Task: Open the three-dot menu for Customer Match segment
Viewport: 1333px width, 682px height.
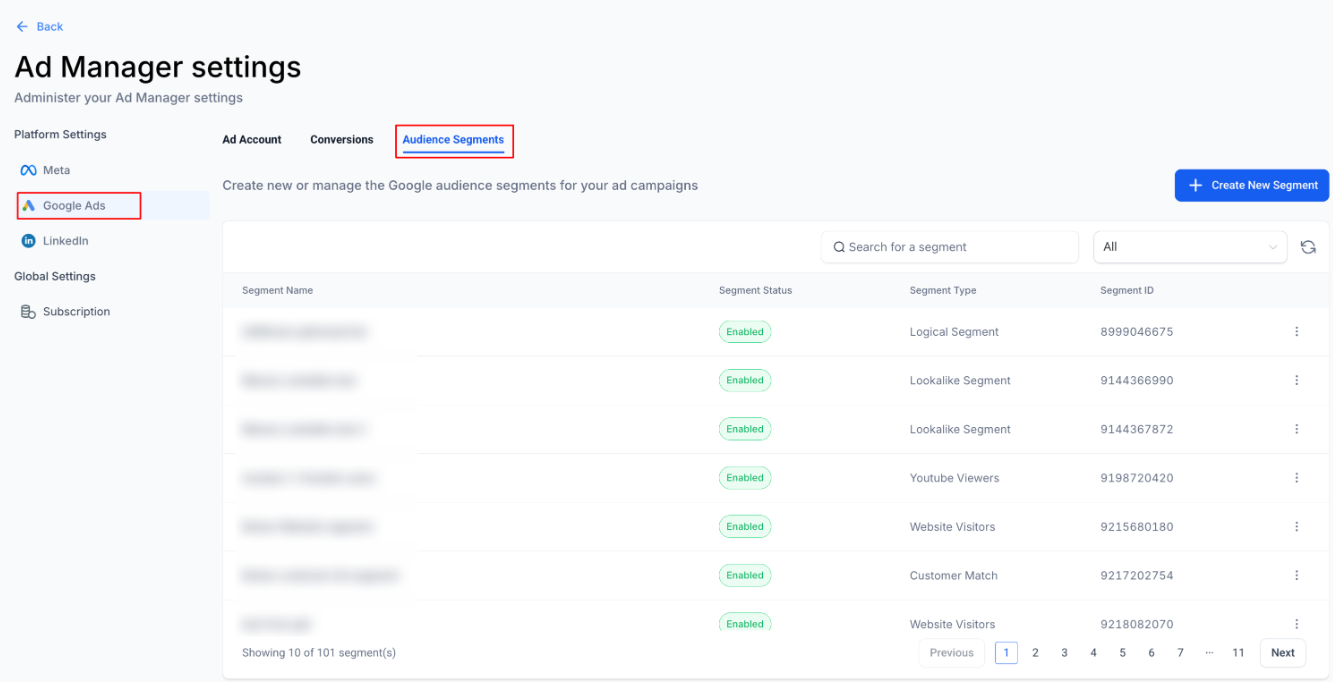Action: tap(1296, 576)
